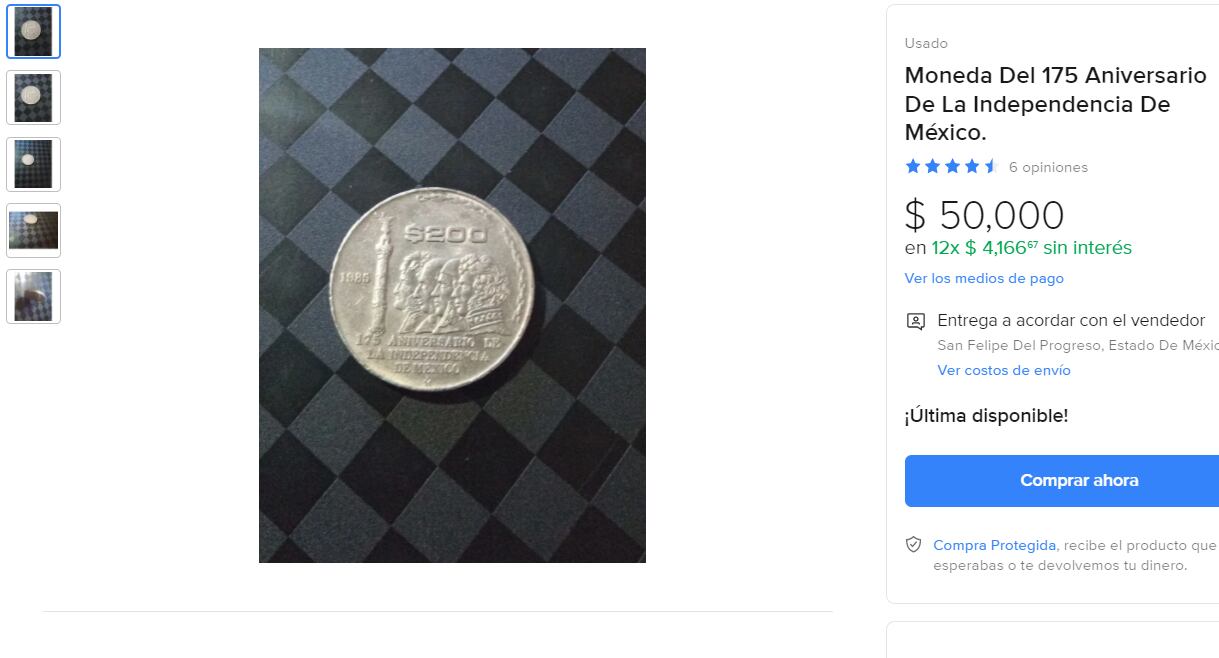The width and height of the screenshot is (1219, 658).
Task: Show the second coin thumbnail image
Action: tap(33, 97)
